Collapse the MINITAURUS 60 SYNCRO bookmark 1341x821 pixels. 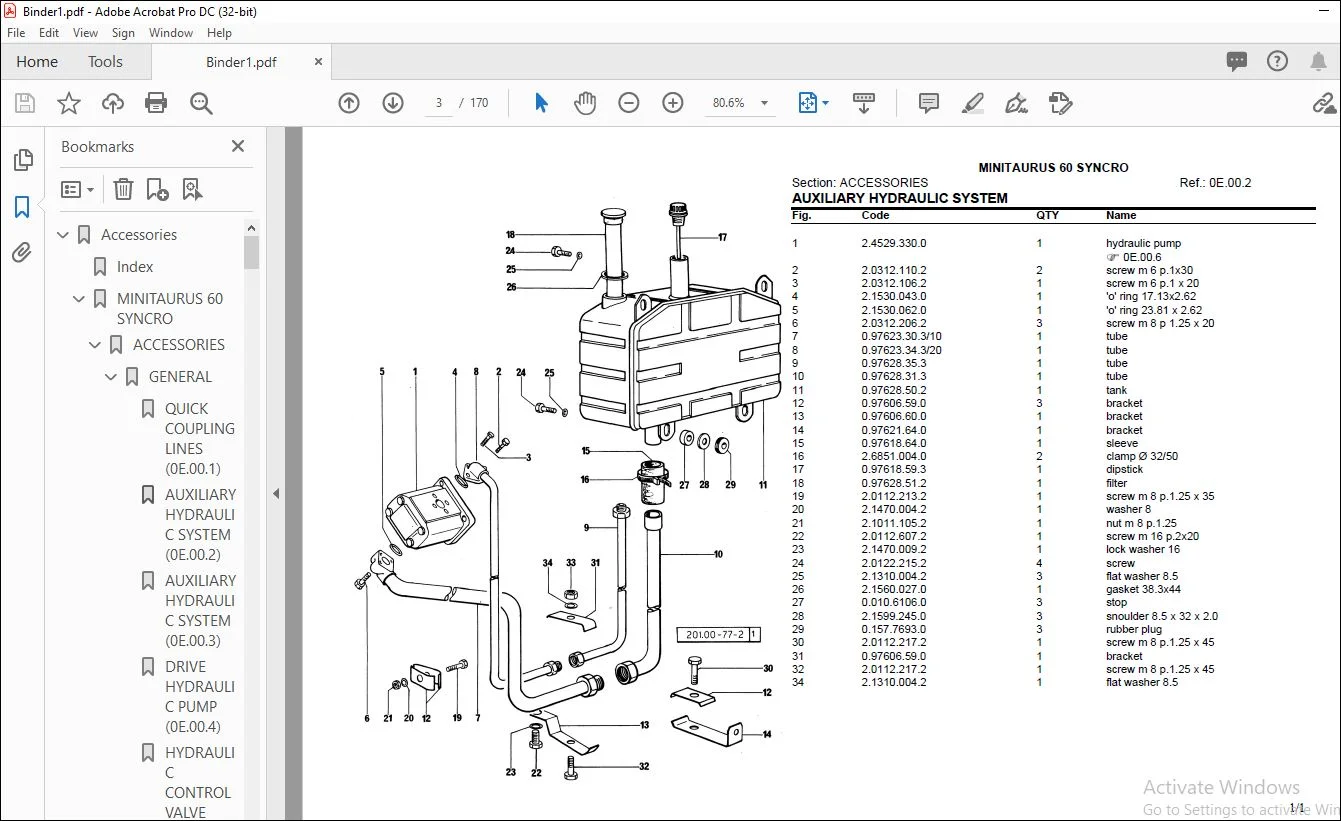pyautogui.click(x=80, y=299)
